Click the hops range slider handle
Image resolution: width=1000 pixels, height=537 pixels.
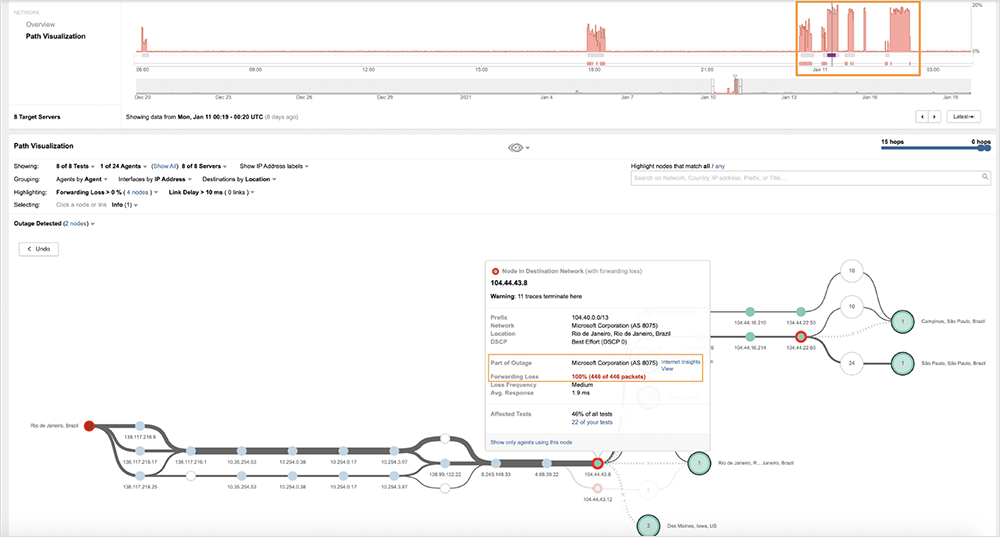coord(986,149)
